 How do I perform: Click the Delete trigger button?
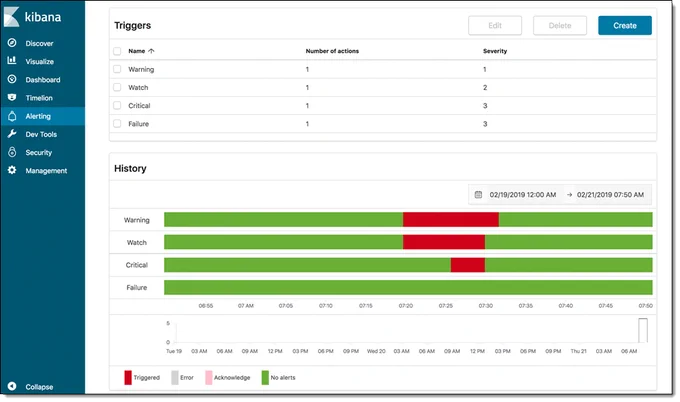(560, 26)
